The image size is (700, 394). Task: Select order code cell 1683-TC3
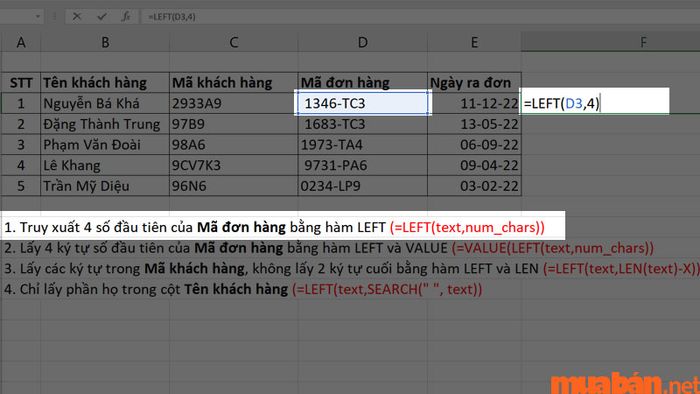(x=362, y=124)
